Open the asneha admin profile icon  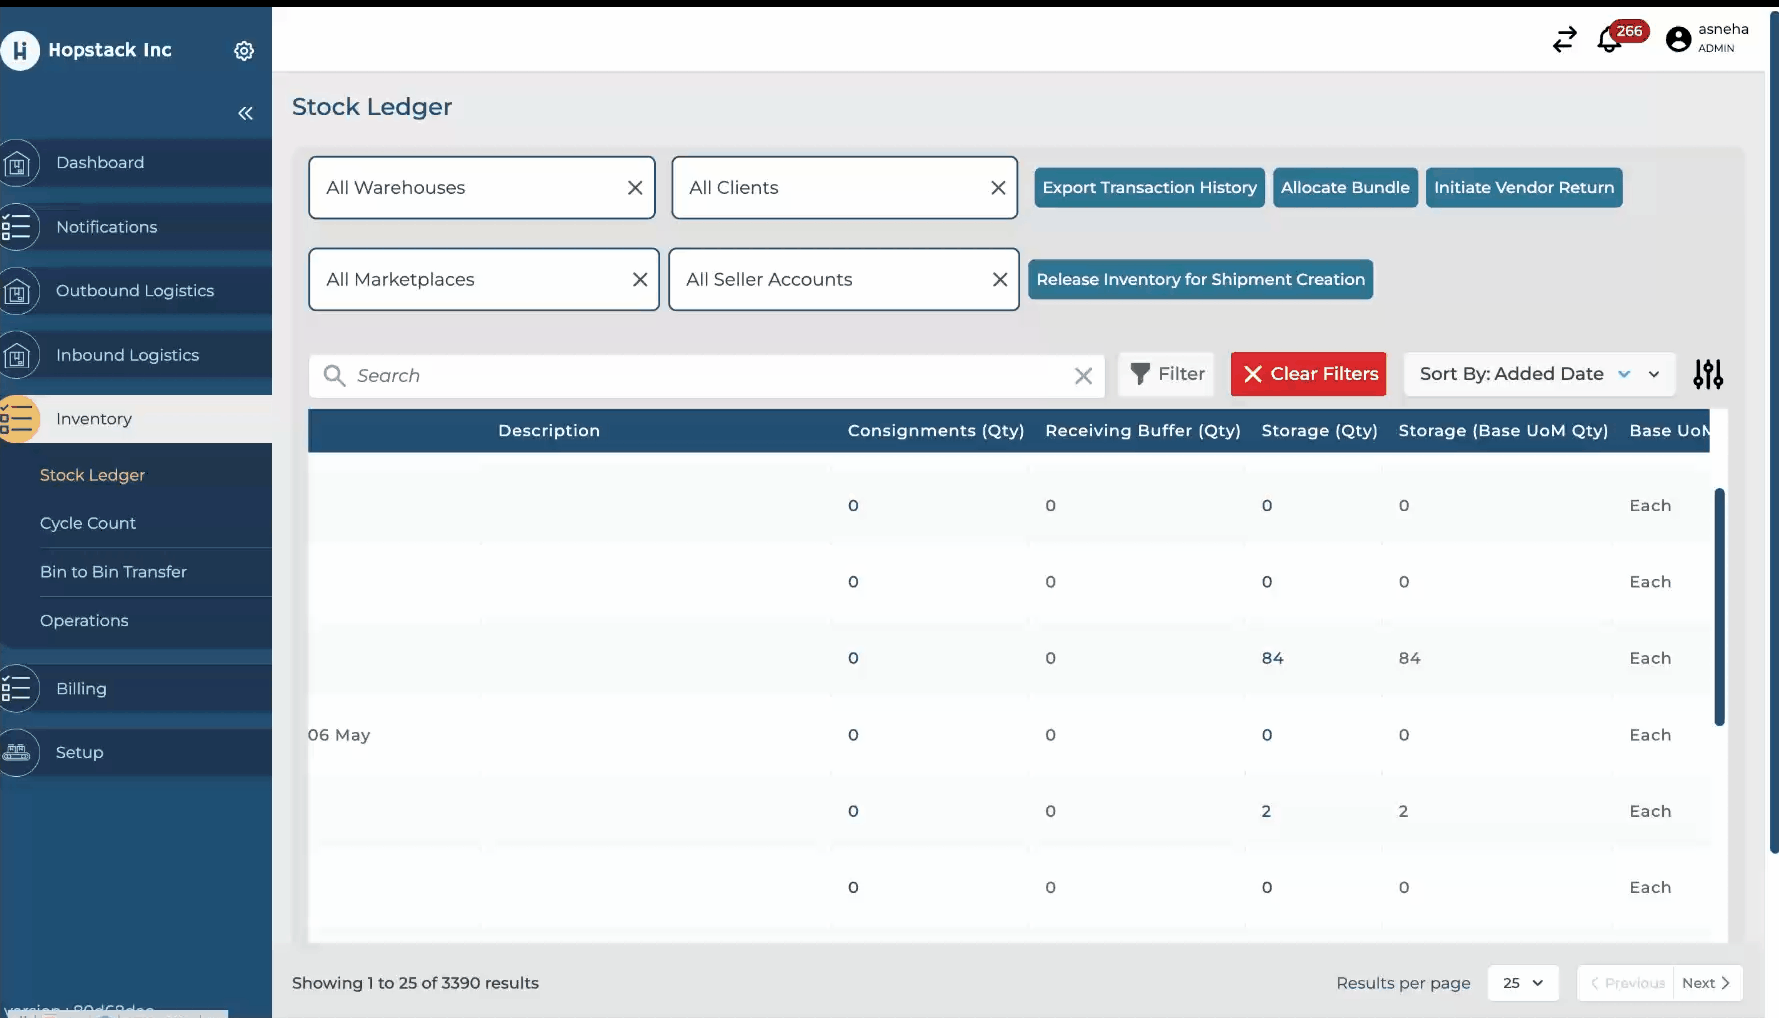1678,39
